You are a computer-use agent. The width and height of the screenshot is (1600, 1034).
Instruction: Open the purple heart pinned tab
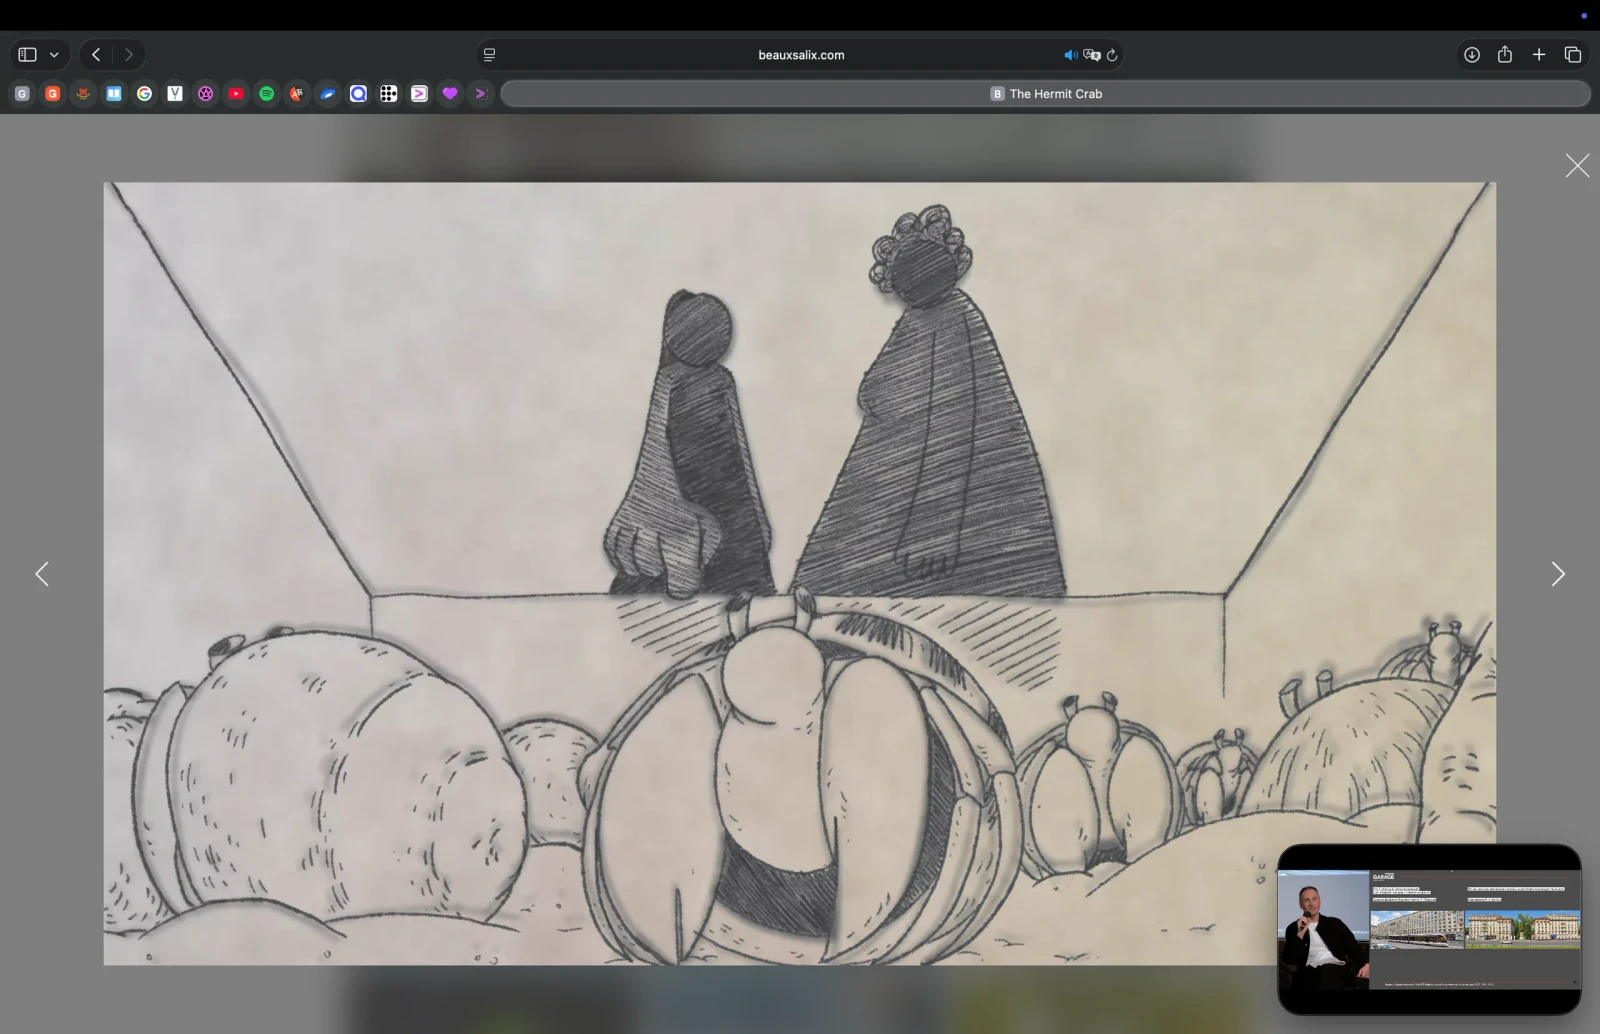450,94
